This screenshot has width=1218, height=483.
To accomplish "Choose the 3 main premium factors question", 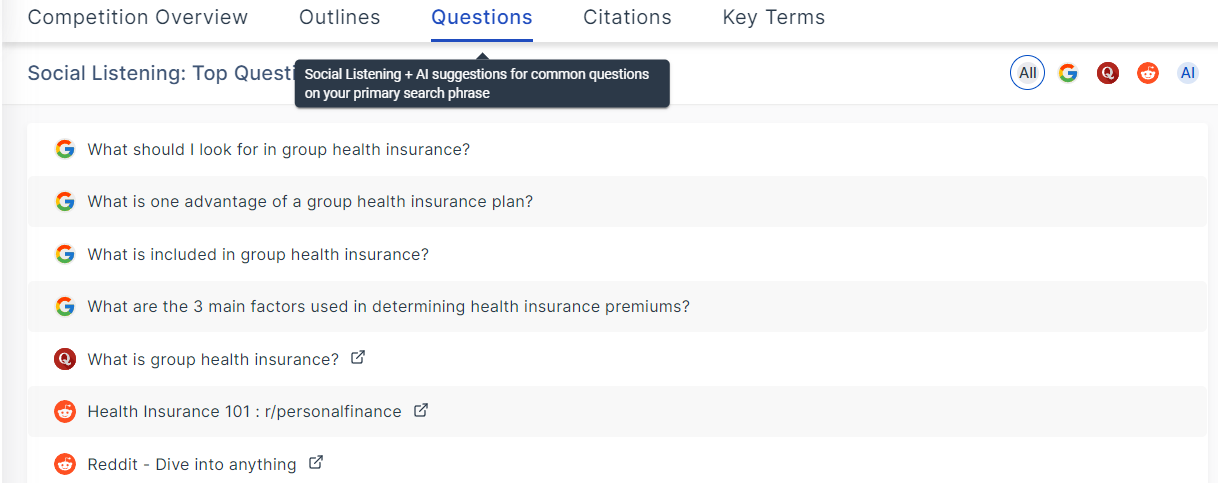I will [x=389, y=307].
